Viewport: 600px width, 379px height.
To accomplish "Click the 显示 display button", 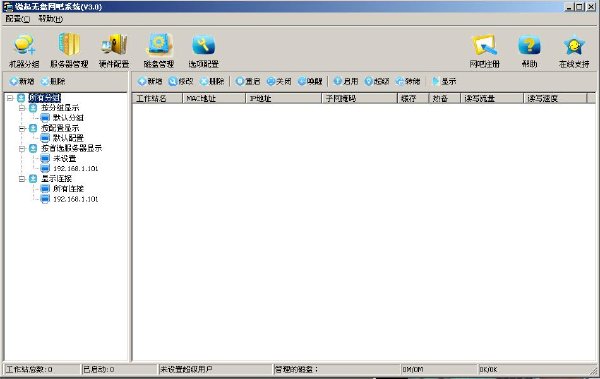I will [x=444, y=81].
